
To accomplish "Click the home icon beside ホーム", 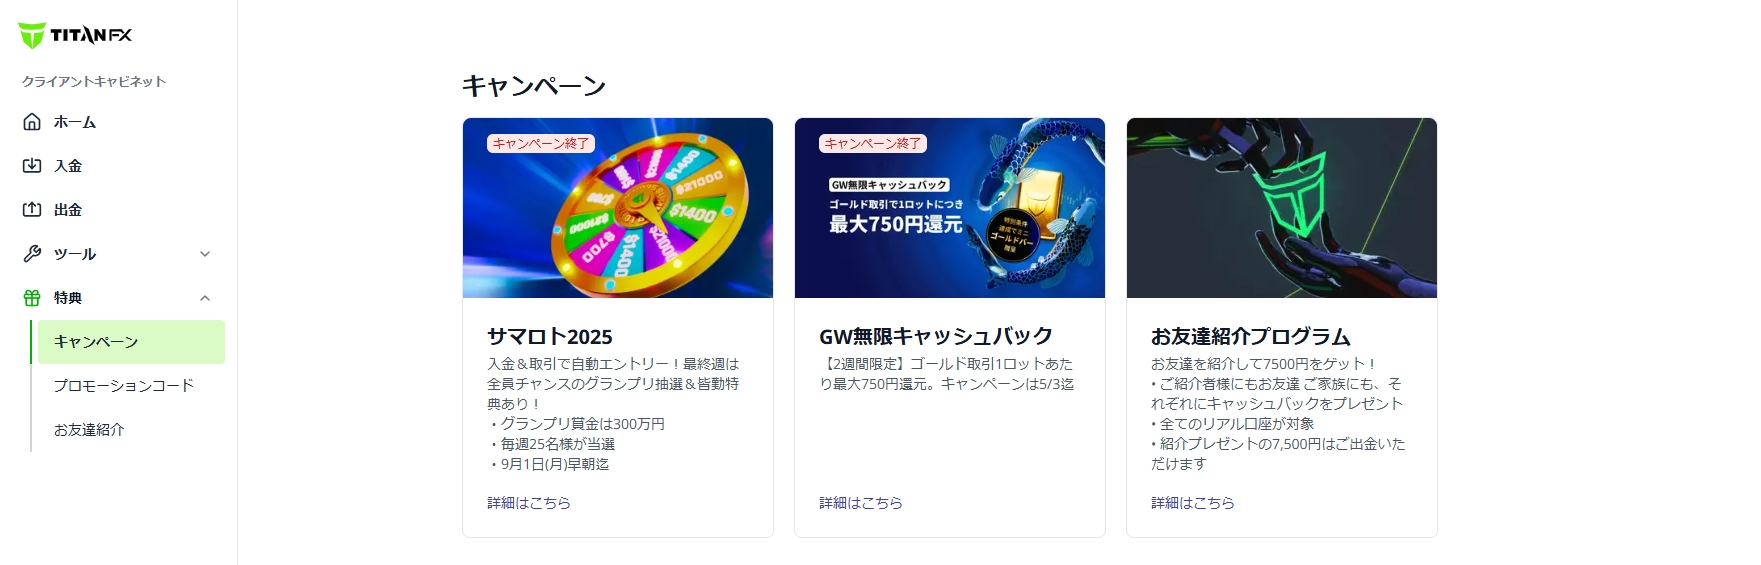I will pos(32,122).
